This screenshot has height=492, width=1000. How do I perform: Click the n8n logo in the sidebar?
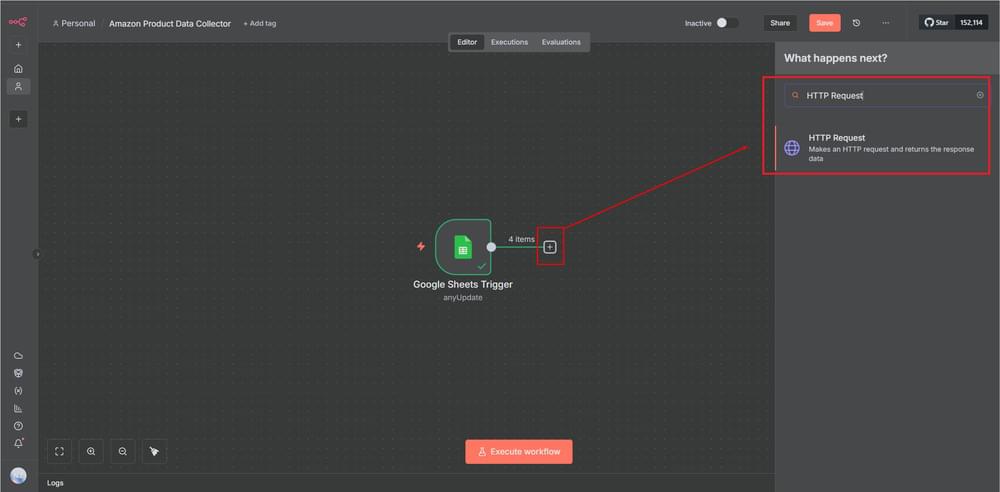tap(18, 20)
